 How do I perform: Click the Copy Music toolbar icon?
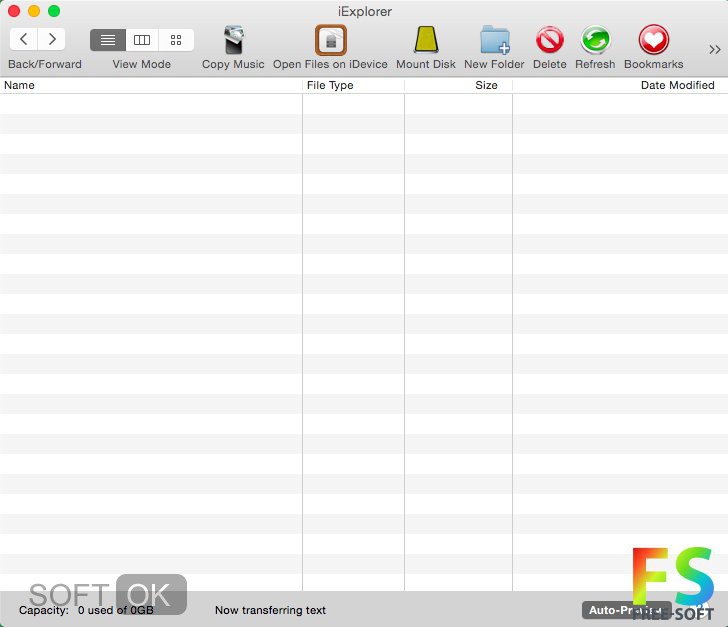[x=234, y=40]
